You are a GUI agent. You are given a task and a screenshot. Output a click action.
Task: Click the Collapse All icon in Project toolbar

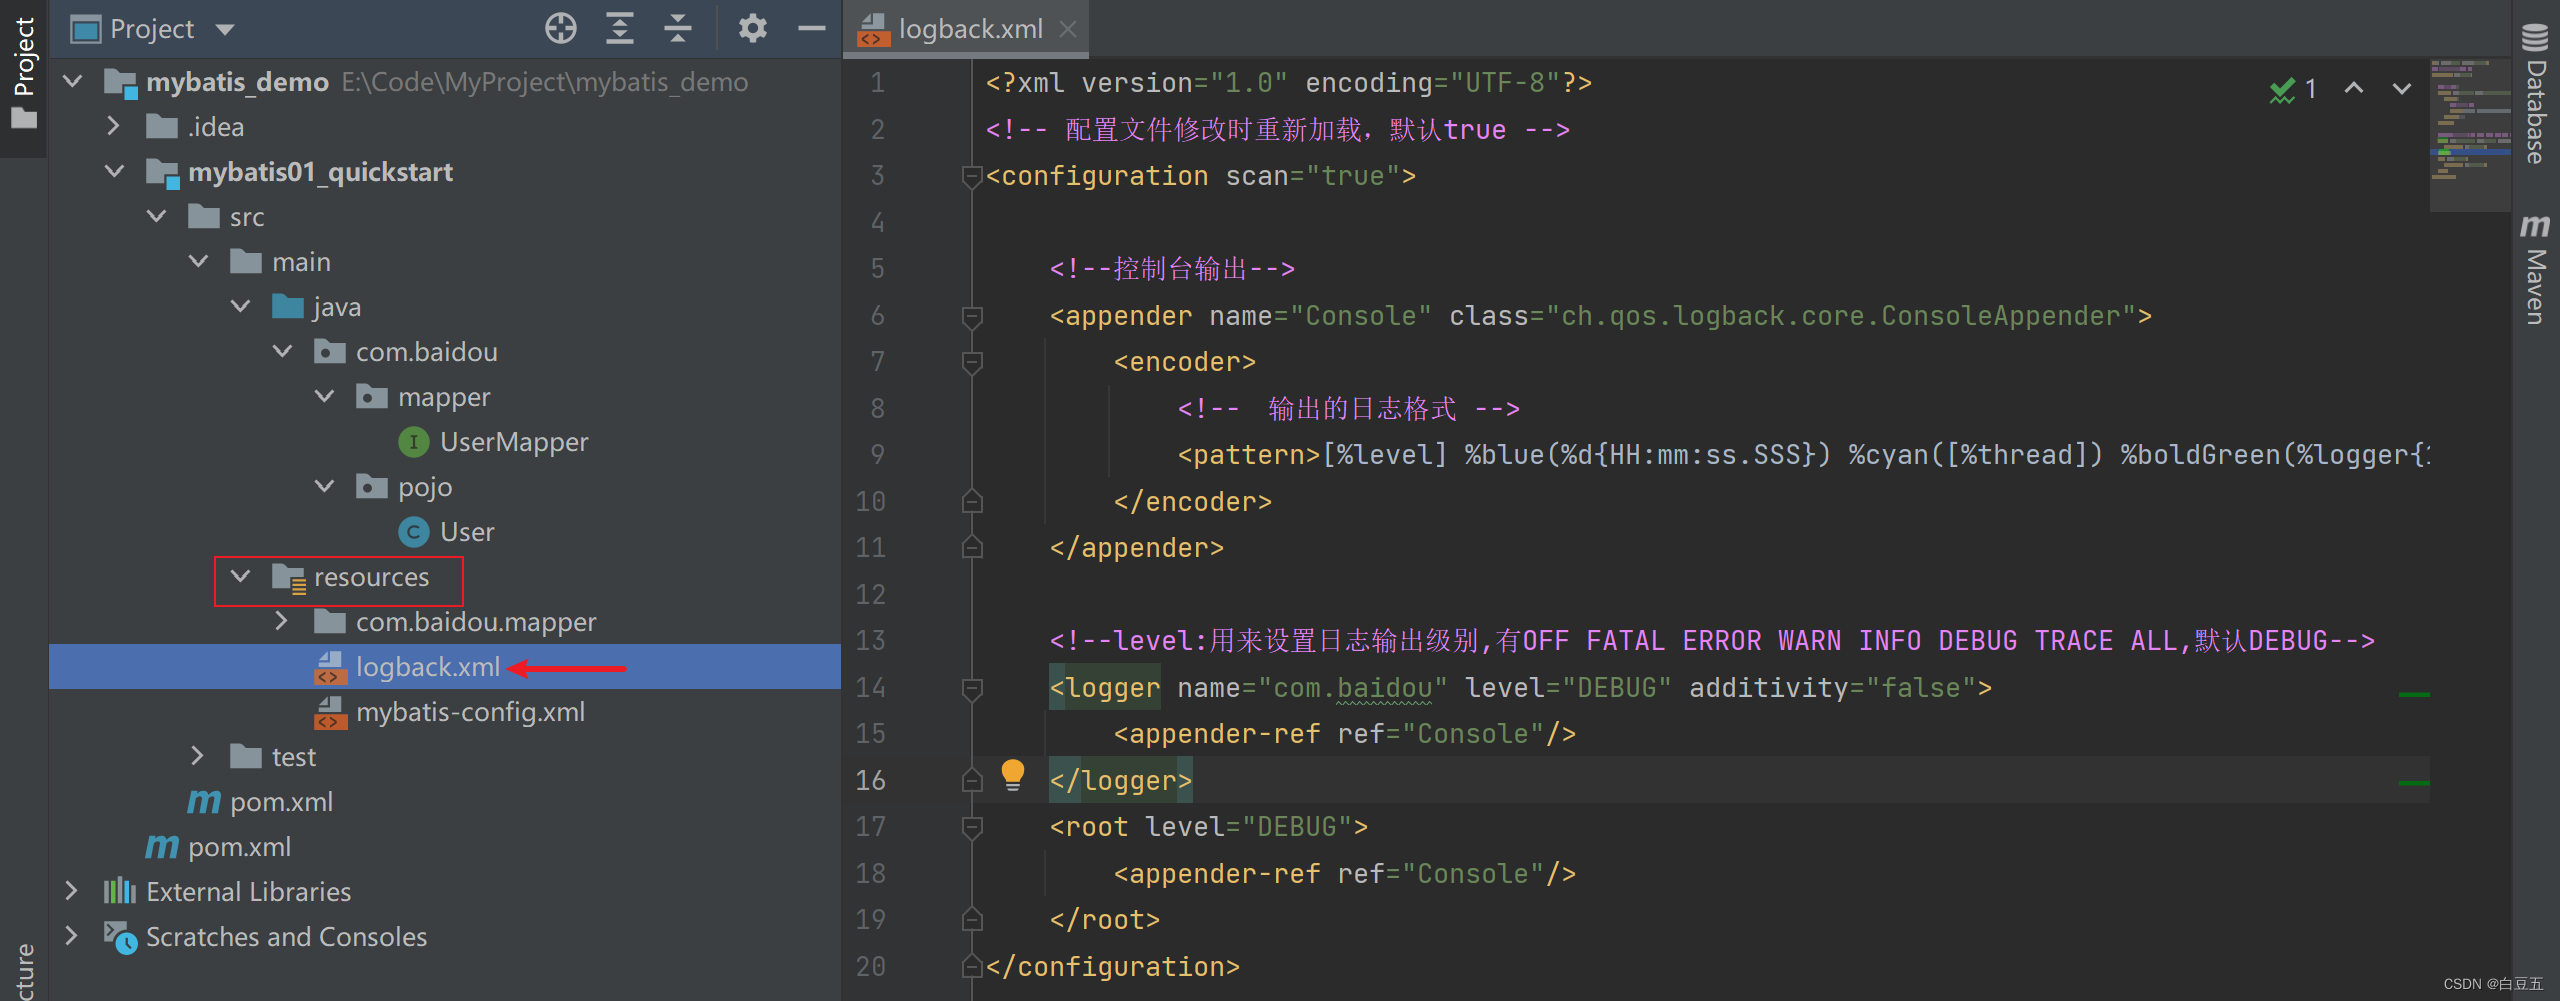click(x=678, y=28)
